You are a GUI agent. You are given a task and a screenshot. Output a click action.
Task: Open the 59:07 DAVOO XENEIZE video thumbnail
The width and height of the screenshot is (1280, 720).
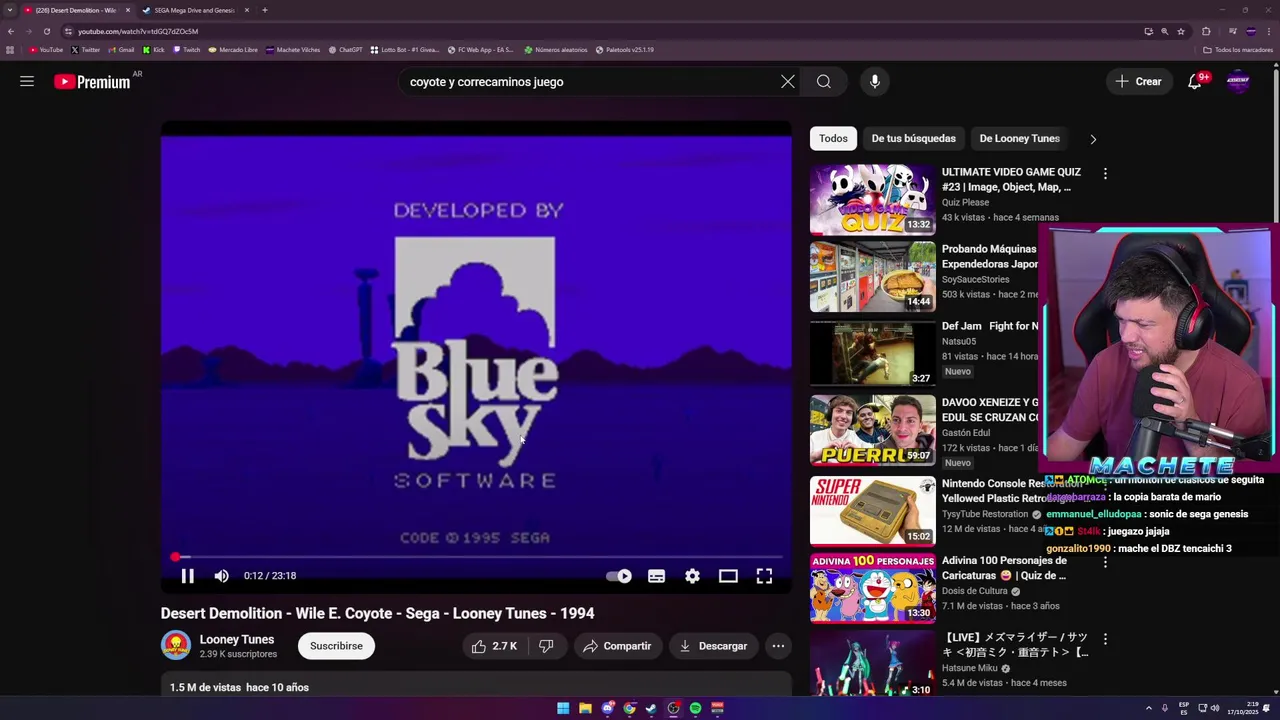pos(873,430)
